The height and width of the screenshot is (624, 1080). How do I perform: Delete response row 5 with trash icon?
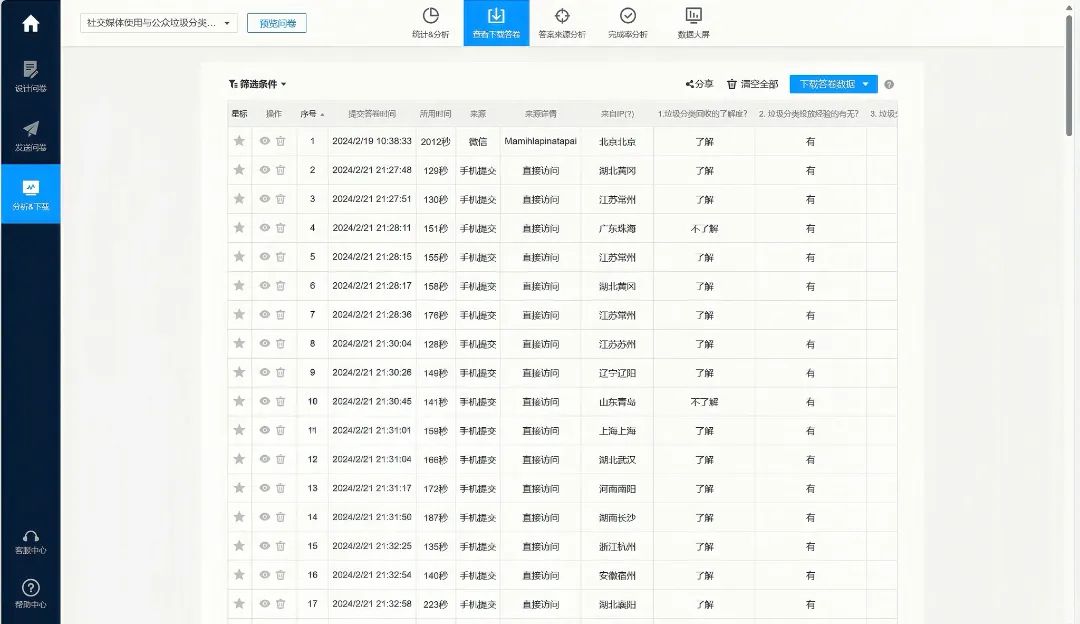[x=281, y=257]
